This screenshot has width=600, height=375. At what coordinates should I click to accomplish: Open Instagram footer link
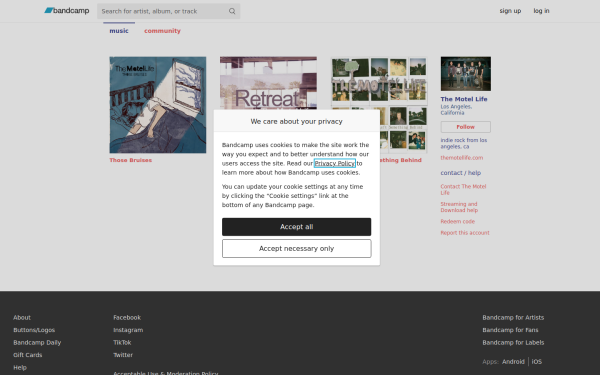coord(128,330)
